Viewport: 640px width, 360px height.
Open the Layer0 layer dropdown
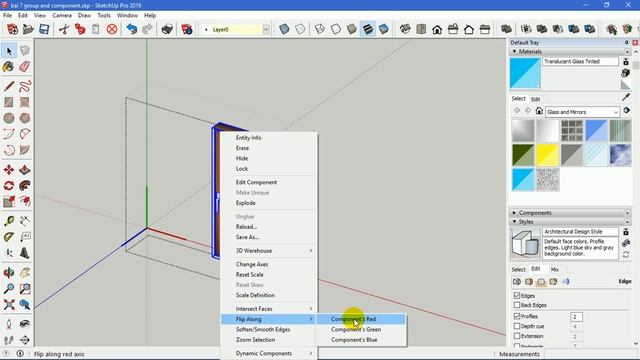266,29
